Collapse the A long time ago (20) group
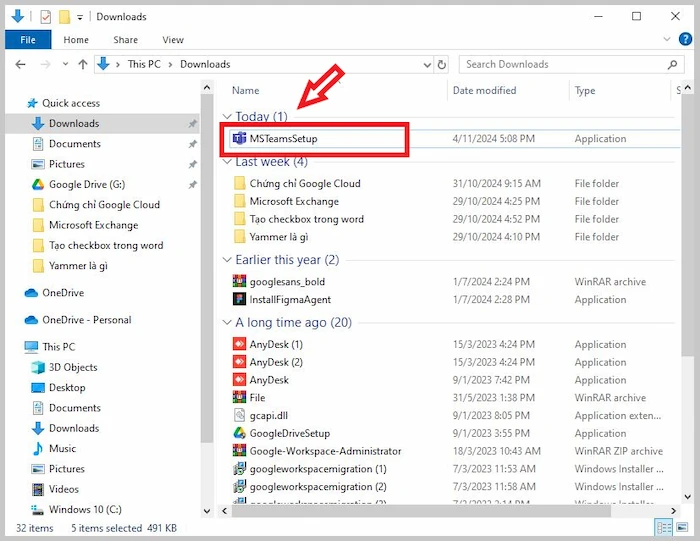This screenshot has width=700, height=541. [x=227, y=322]
